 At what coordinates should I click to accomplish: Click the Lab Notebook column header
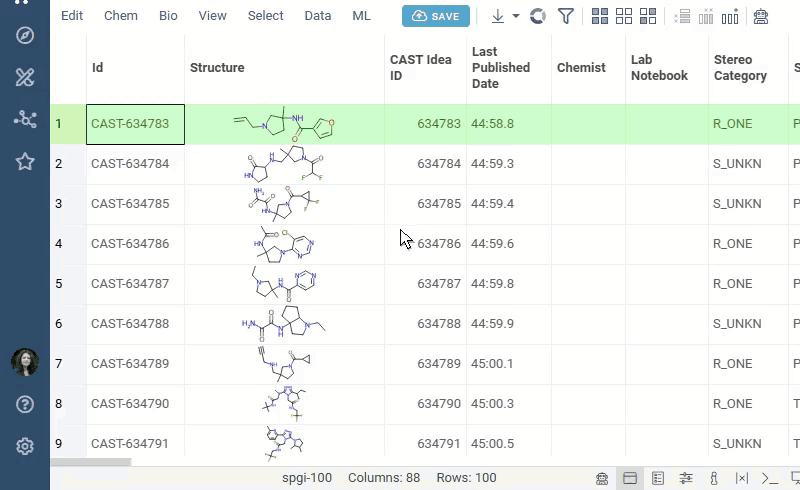coord(667,67)
